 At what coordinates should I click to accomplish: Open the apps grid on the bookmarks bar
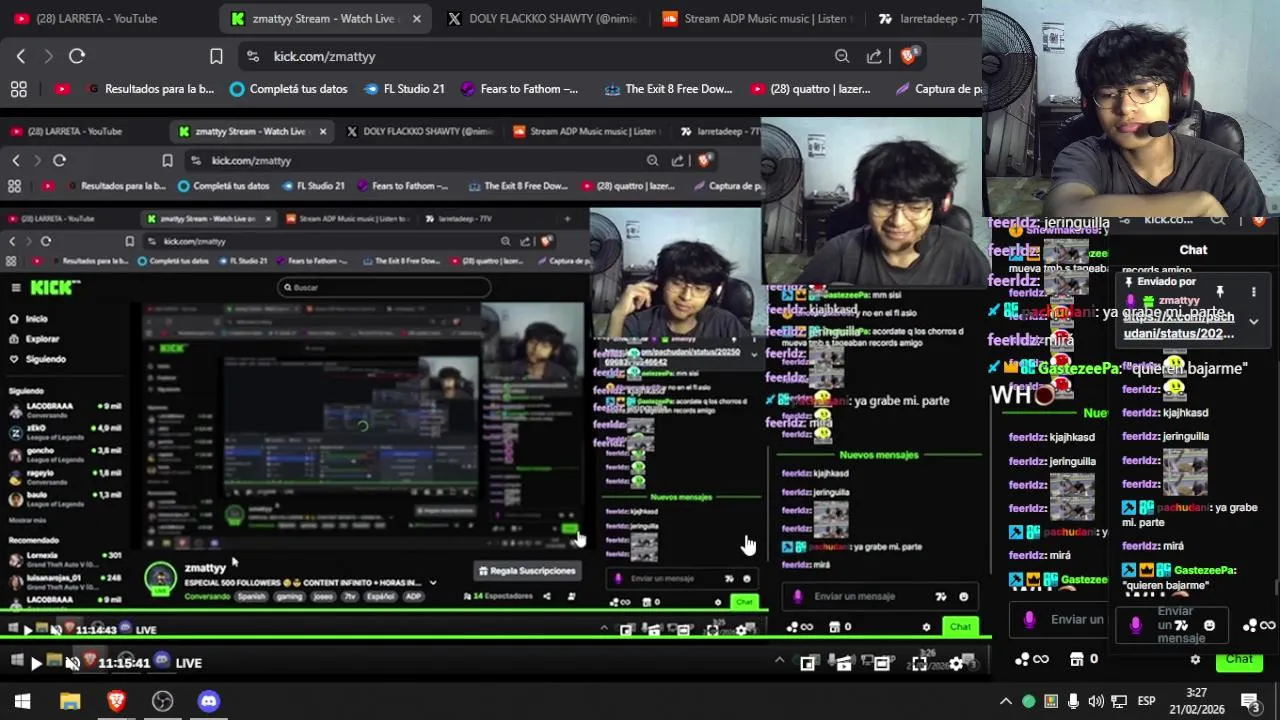19,89
